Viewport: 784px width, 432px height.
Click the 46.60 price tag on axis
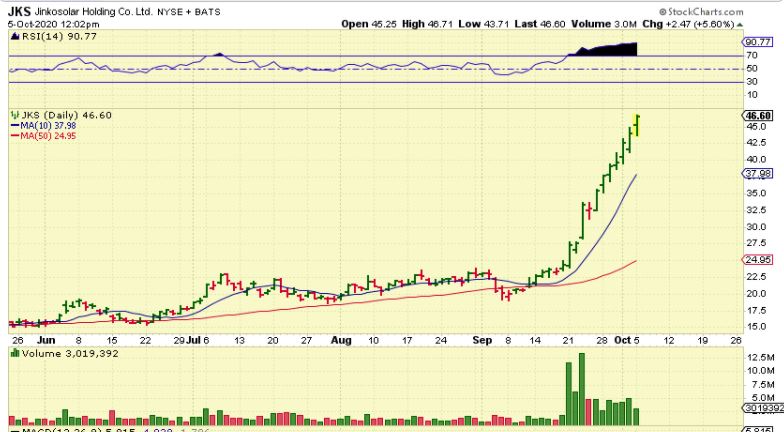(759, 116)
